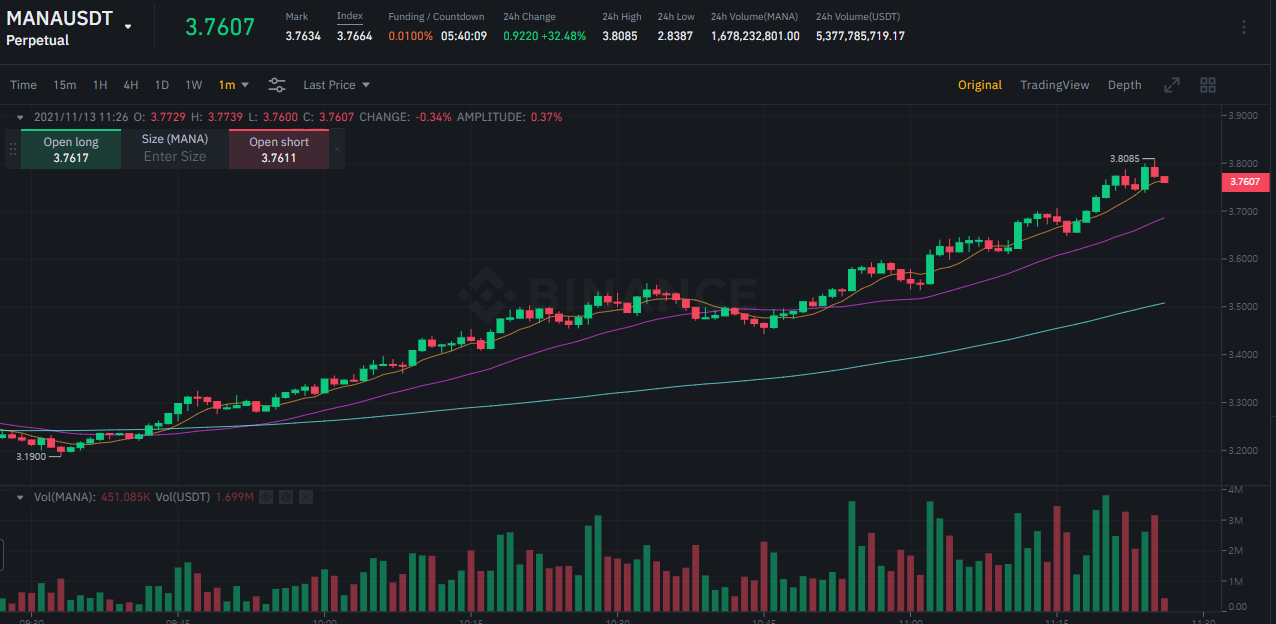Open Vol indicator settings gear
This screenshot has height=624, width=1276.
point(285,497)
